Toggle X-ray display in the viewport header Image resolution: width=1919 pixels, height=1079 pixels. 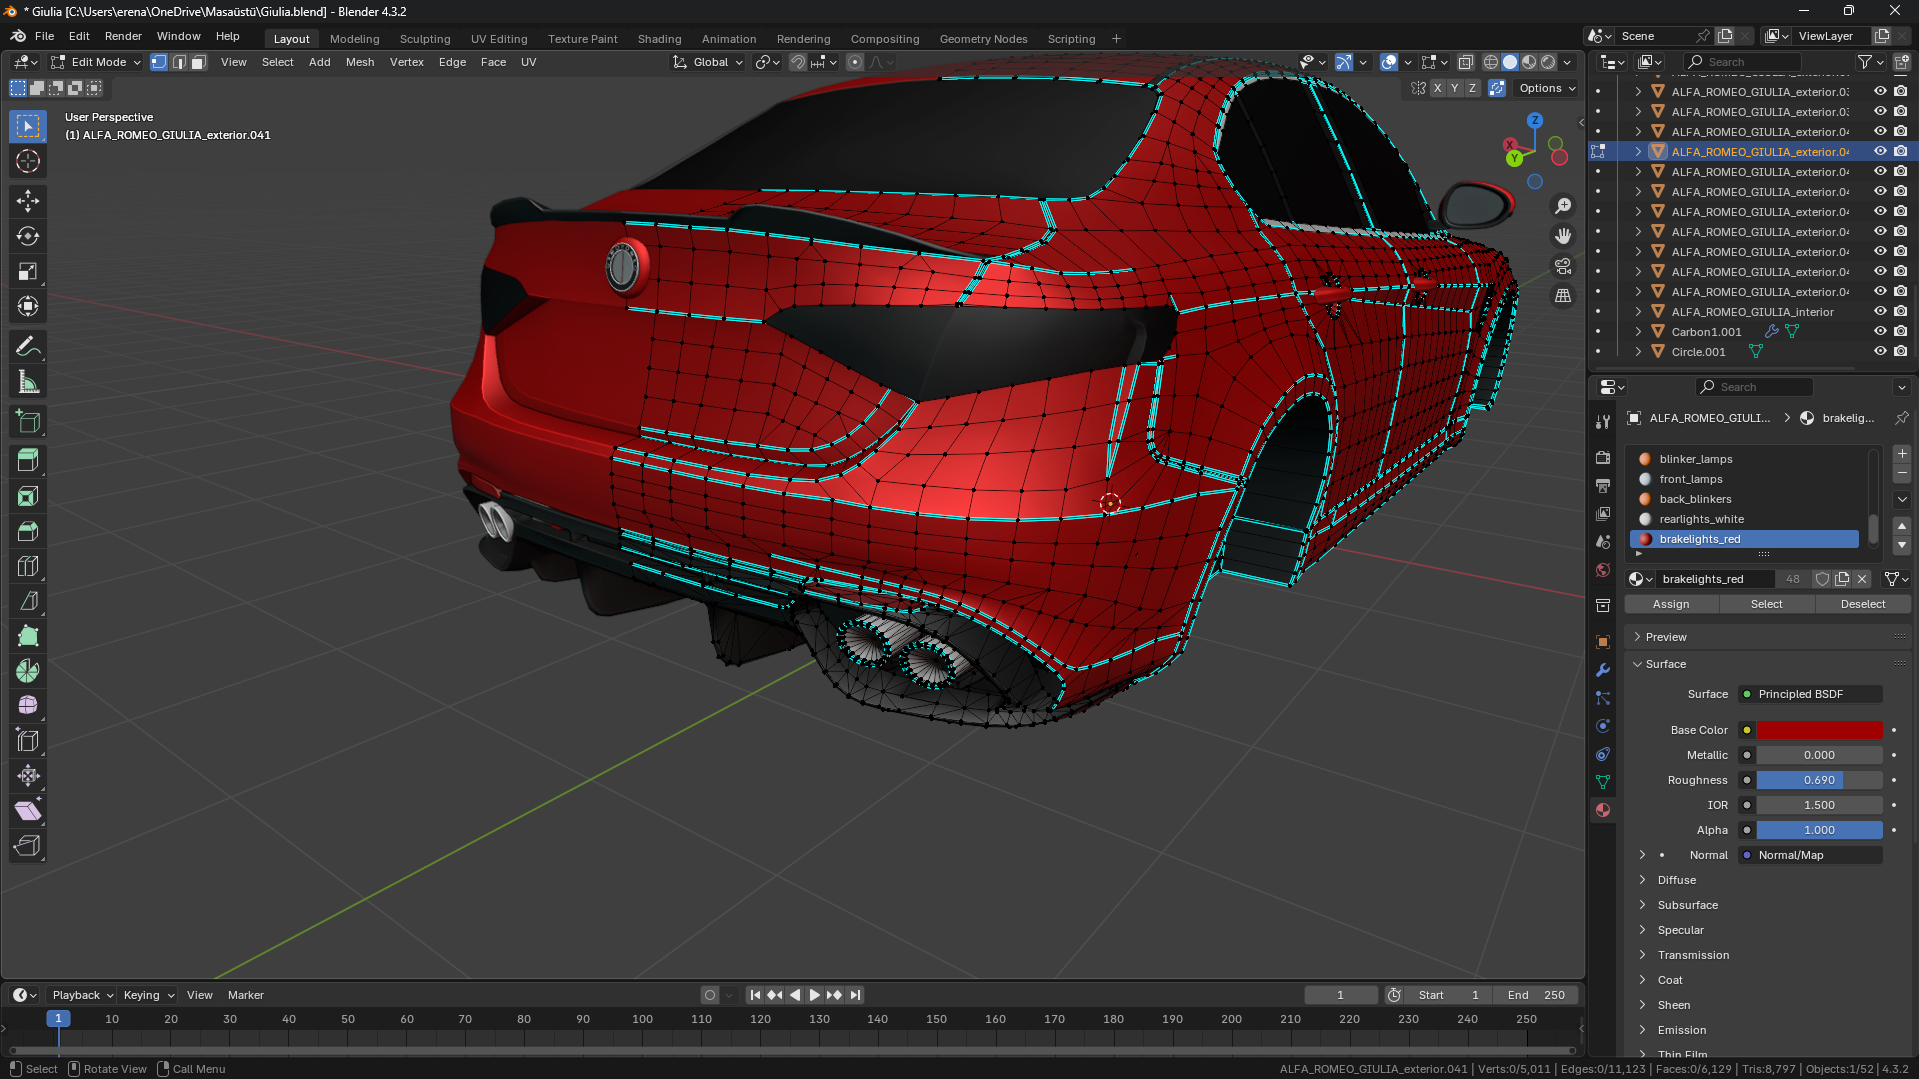click(1465, 62)
